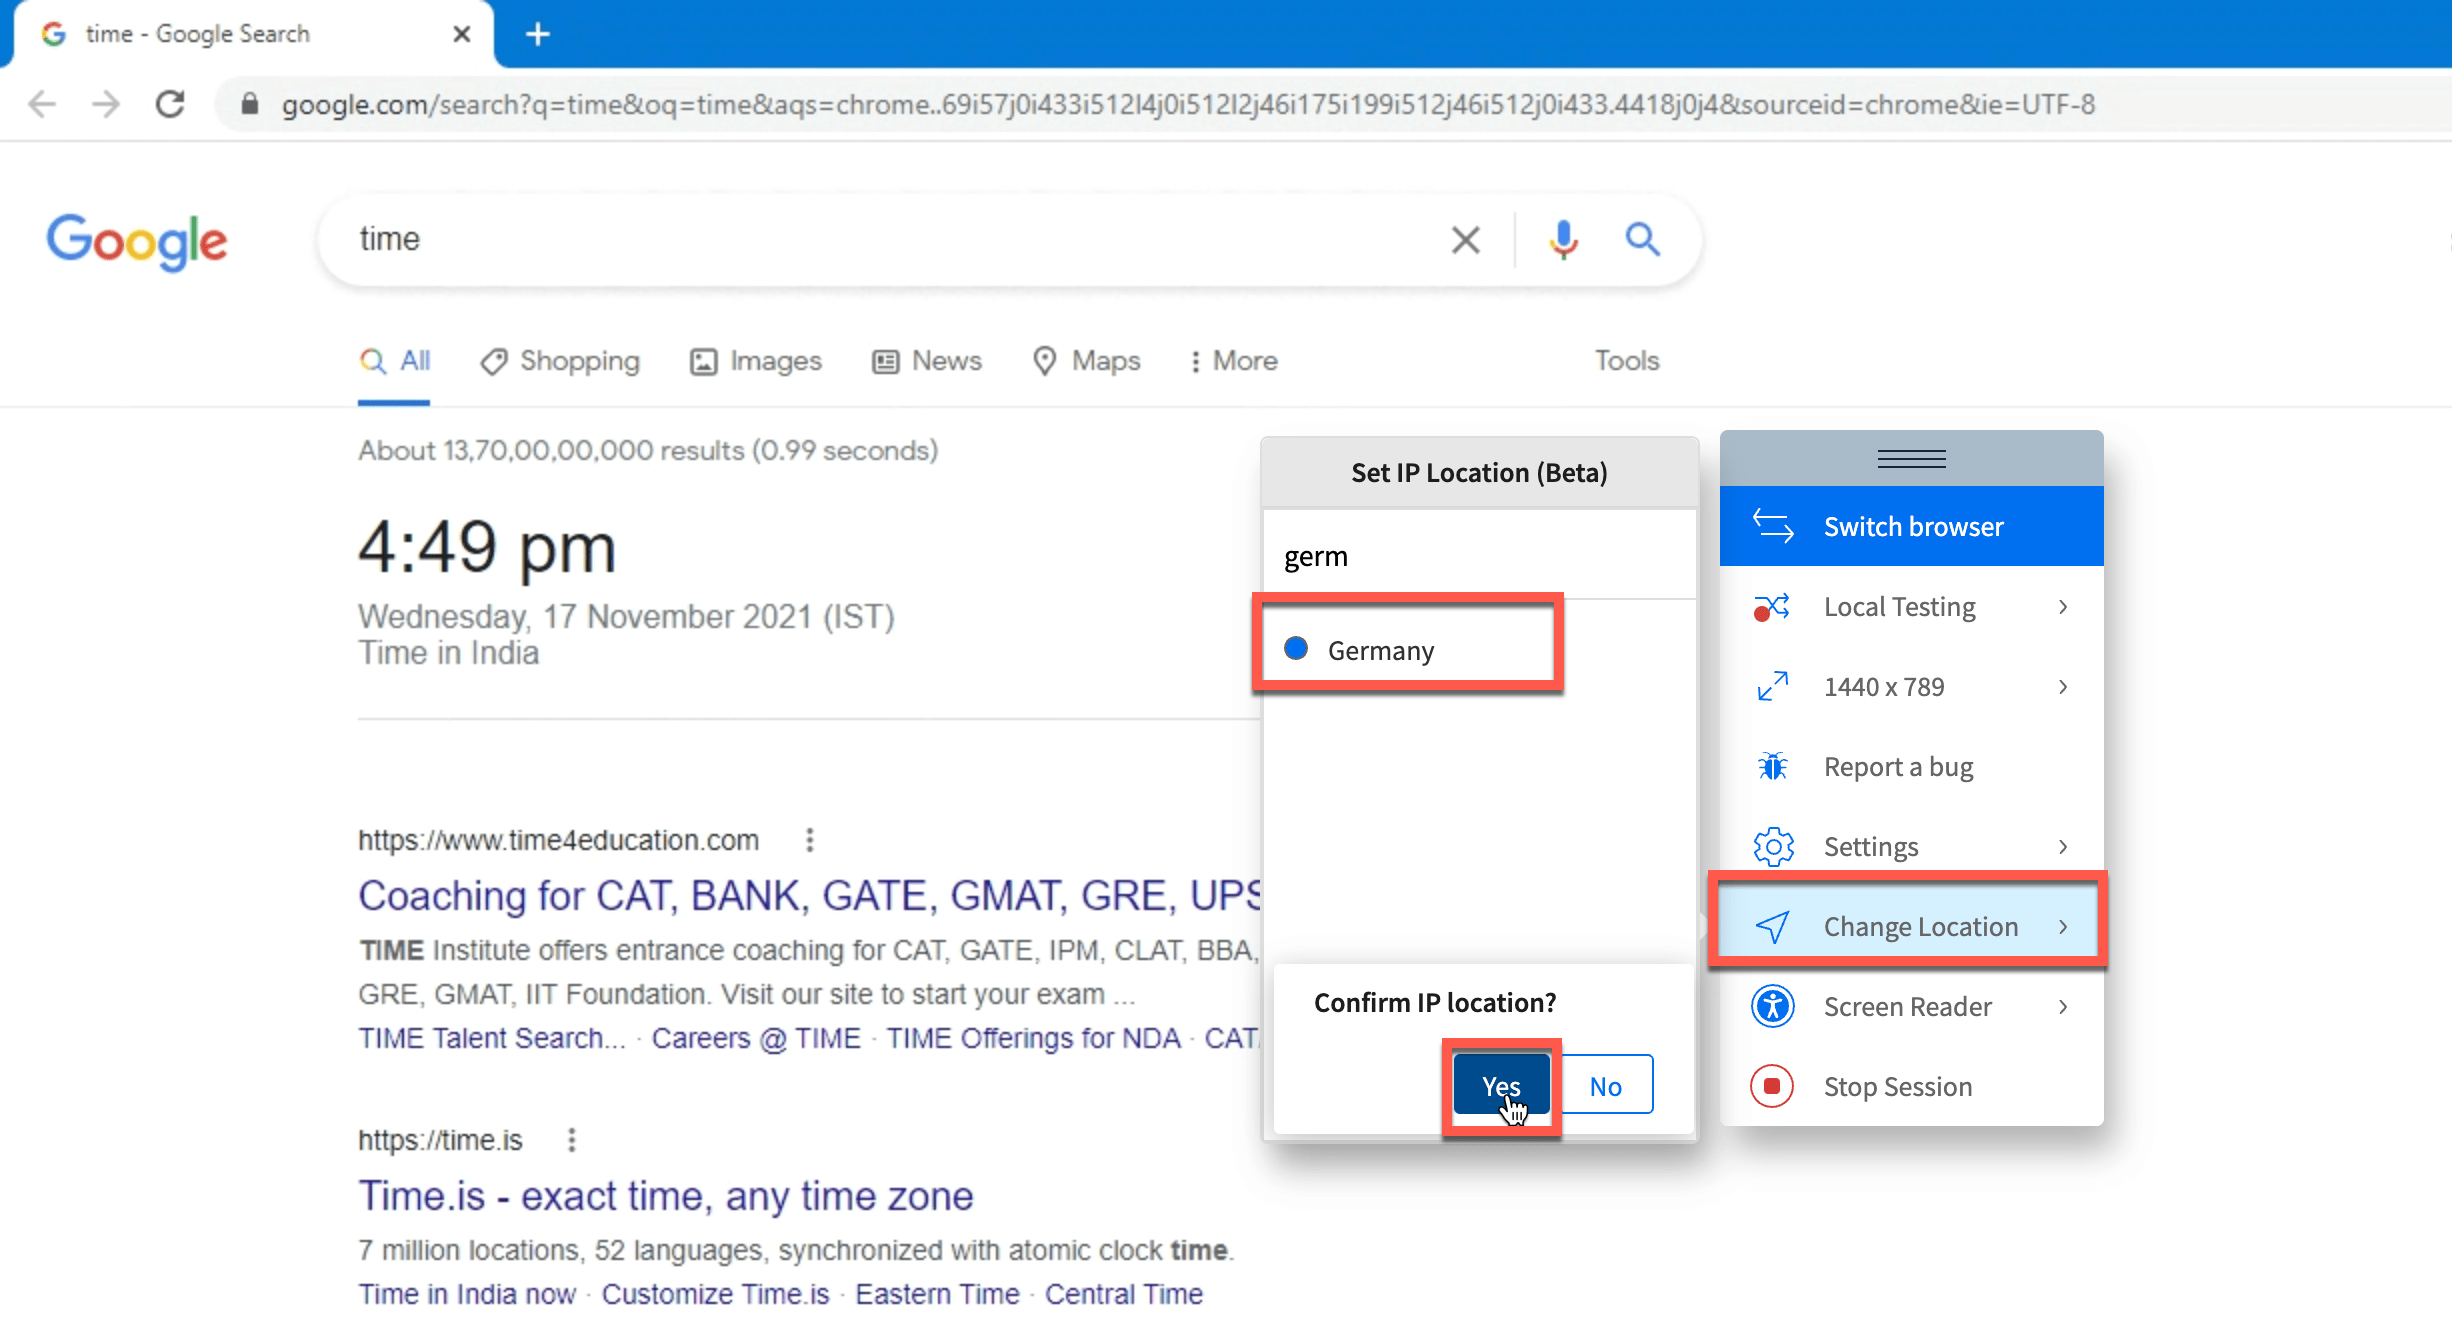Click the Stop Session icon
The image size is (2452, 1324).
[1773, 1086]
